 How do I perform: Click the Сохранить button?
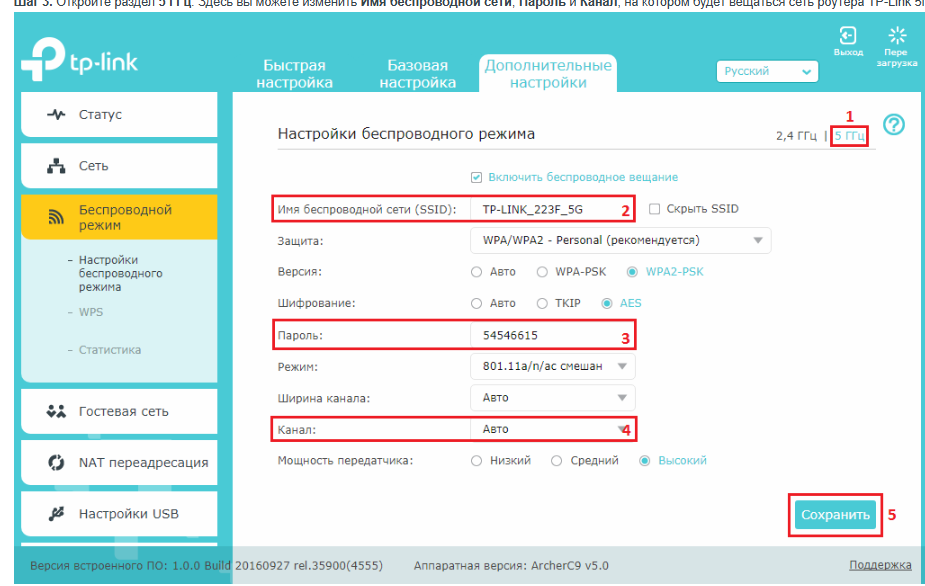[835, 515]
